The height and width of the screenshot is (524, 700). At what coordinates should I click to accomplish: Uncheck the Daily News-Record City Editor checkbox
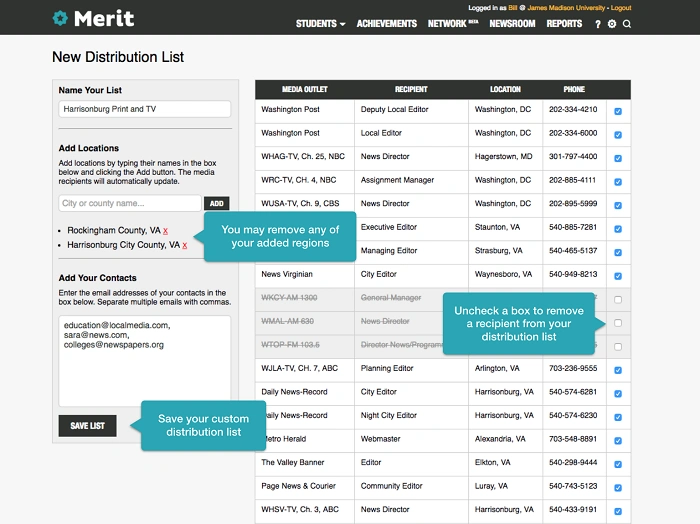618,394
